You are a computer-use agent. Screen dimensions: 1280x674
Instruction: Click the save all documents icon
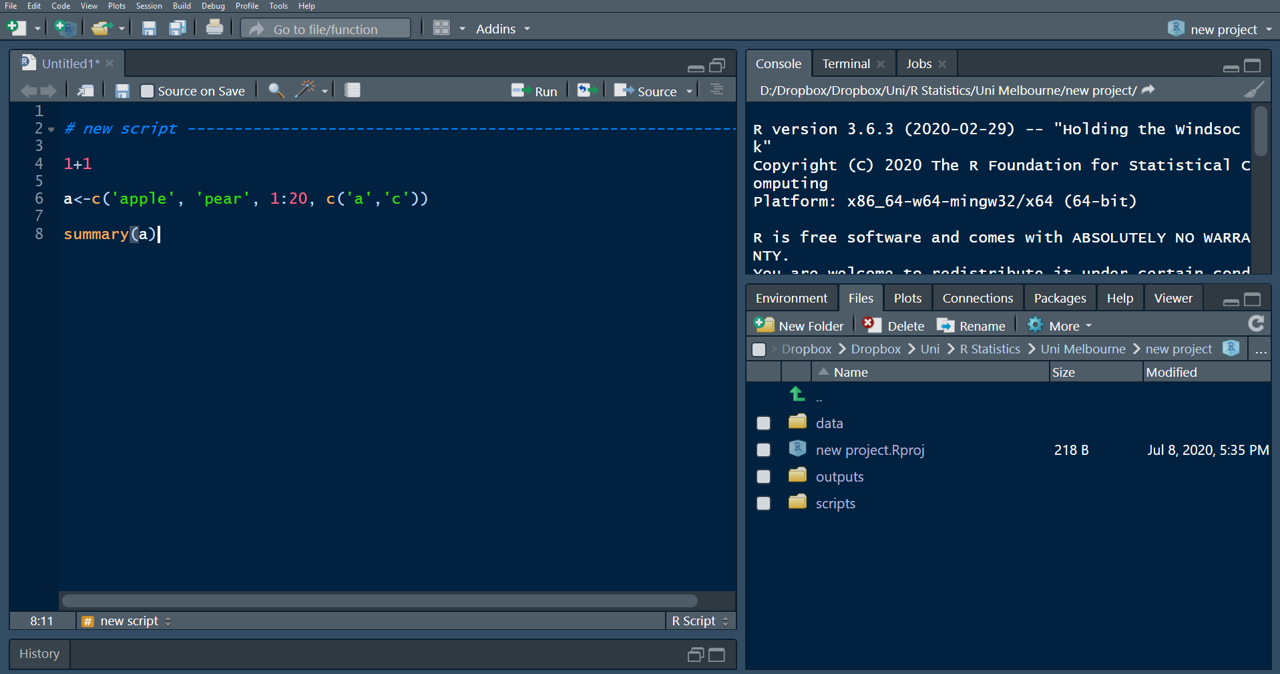pos(177,28)
